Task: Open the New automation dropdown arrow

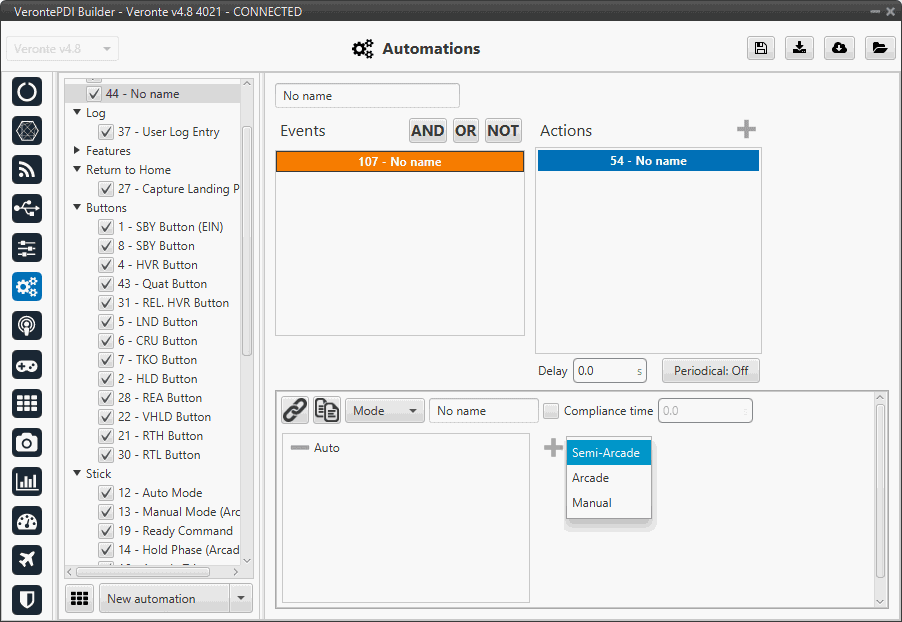Action: tap(240, 599)
